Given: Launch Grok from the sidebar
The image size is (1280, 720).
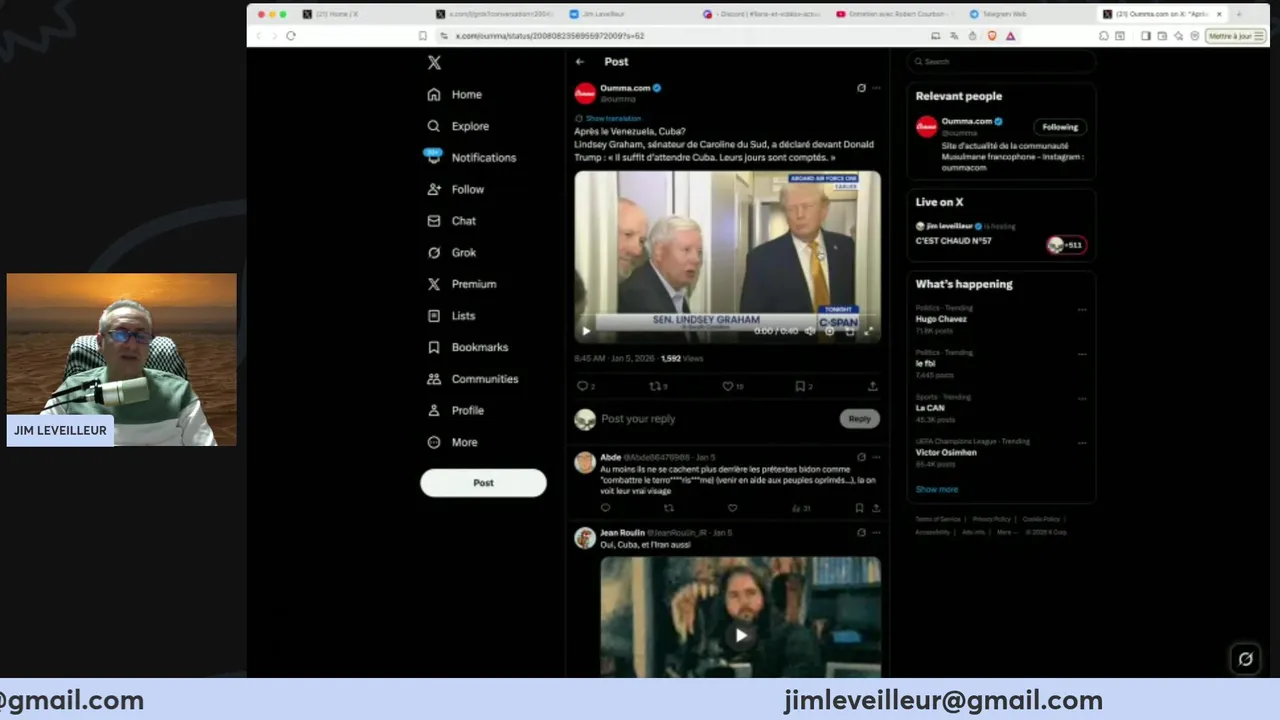Looking at the screenshot, I should [452, 252].
